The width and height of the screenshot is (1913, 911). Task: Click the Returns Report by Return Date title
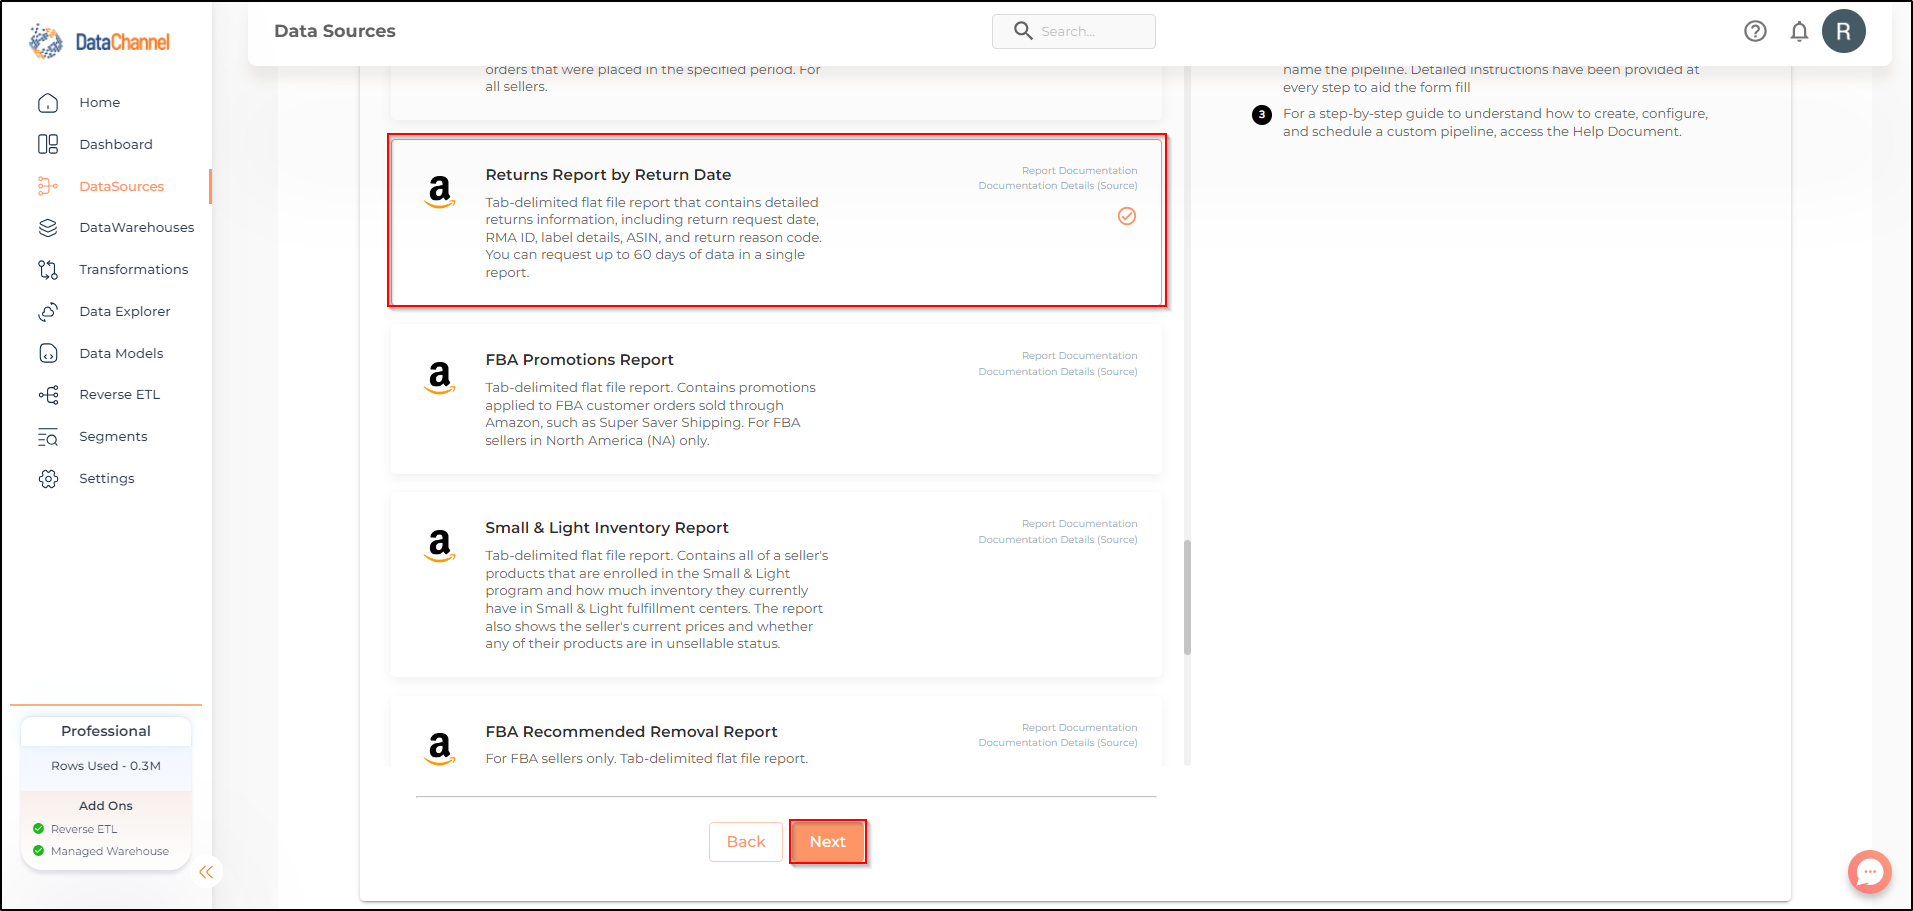pyautogui.click(x=608, y=175)
